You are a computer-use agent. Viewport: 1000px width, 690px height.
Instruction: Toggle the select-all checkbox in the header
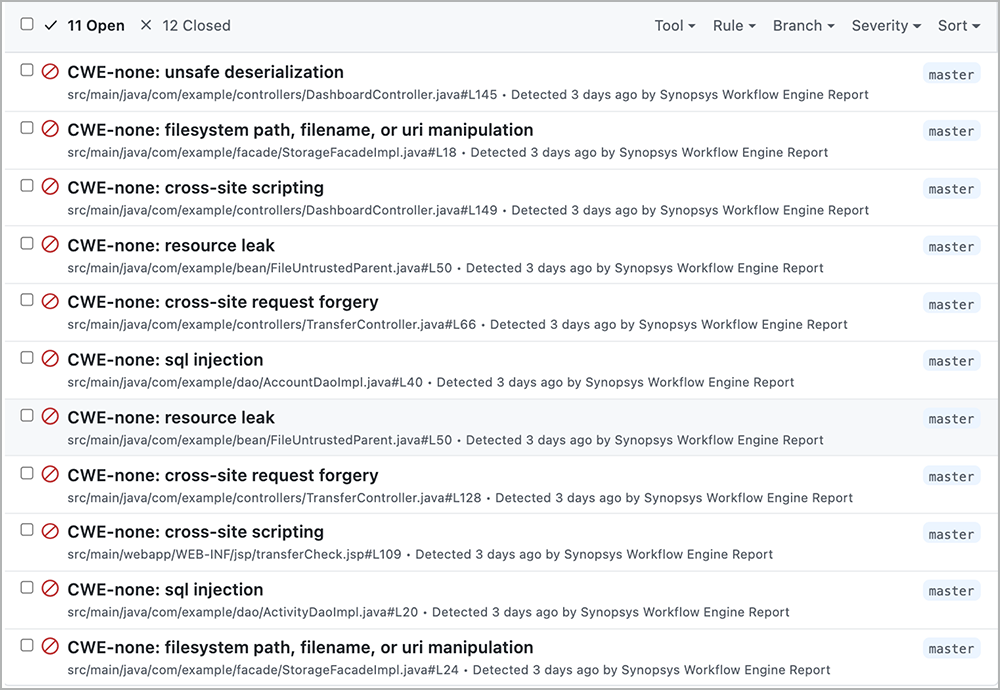tap(27, 24)
